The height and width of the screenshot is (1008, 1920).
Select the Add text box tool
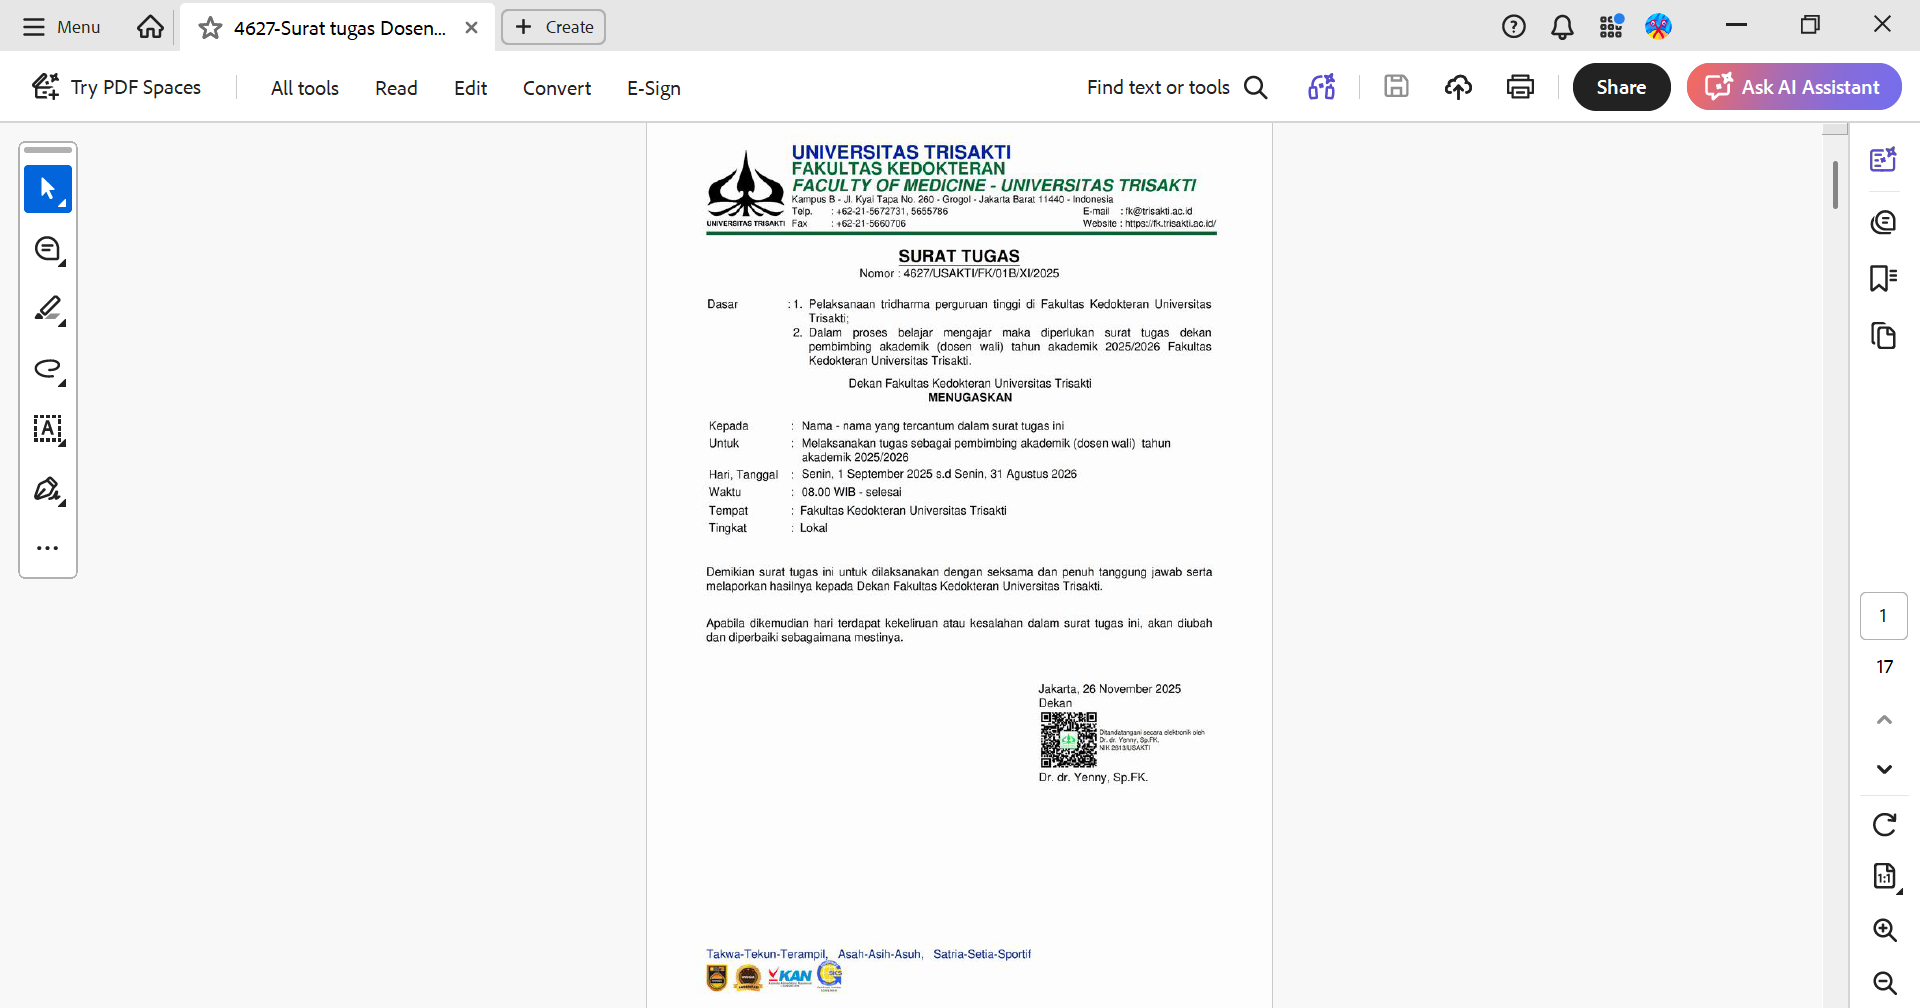tap(48, 429)
